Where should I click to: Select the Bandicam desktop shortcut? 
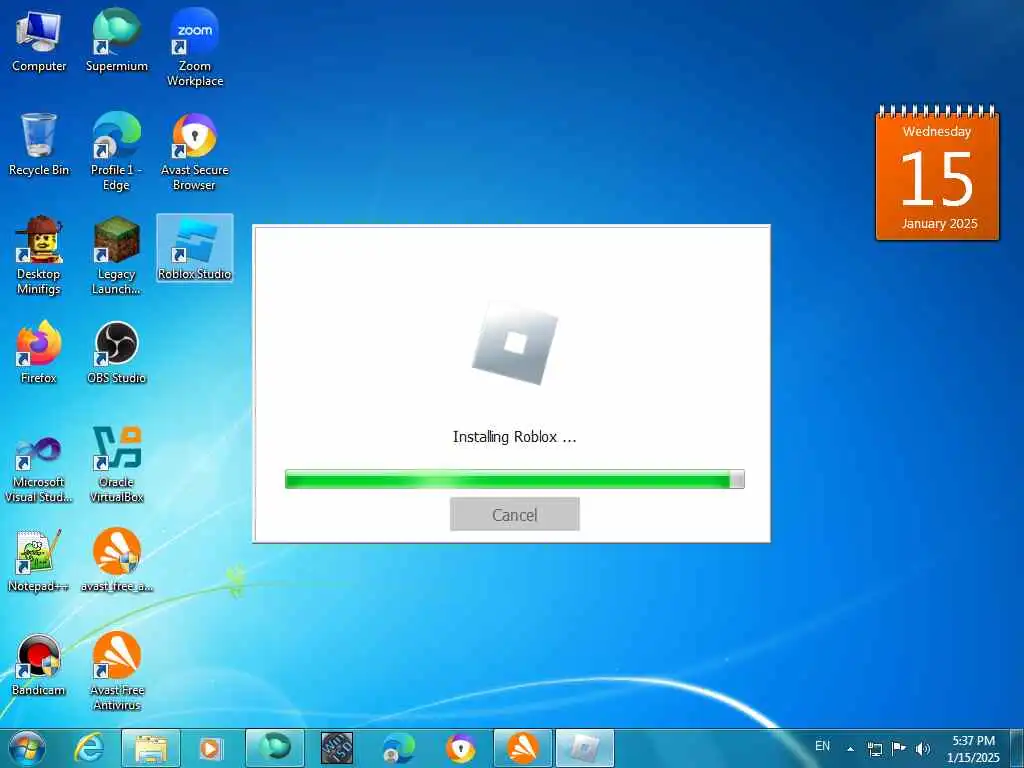coord(39,664)
